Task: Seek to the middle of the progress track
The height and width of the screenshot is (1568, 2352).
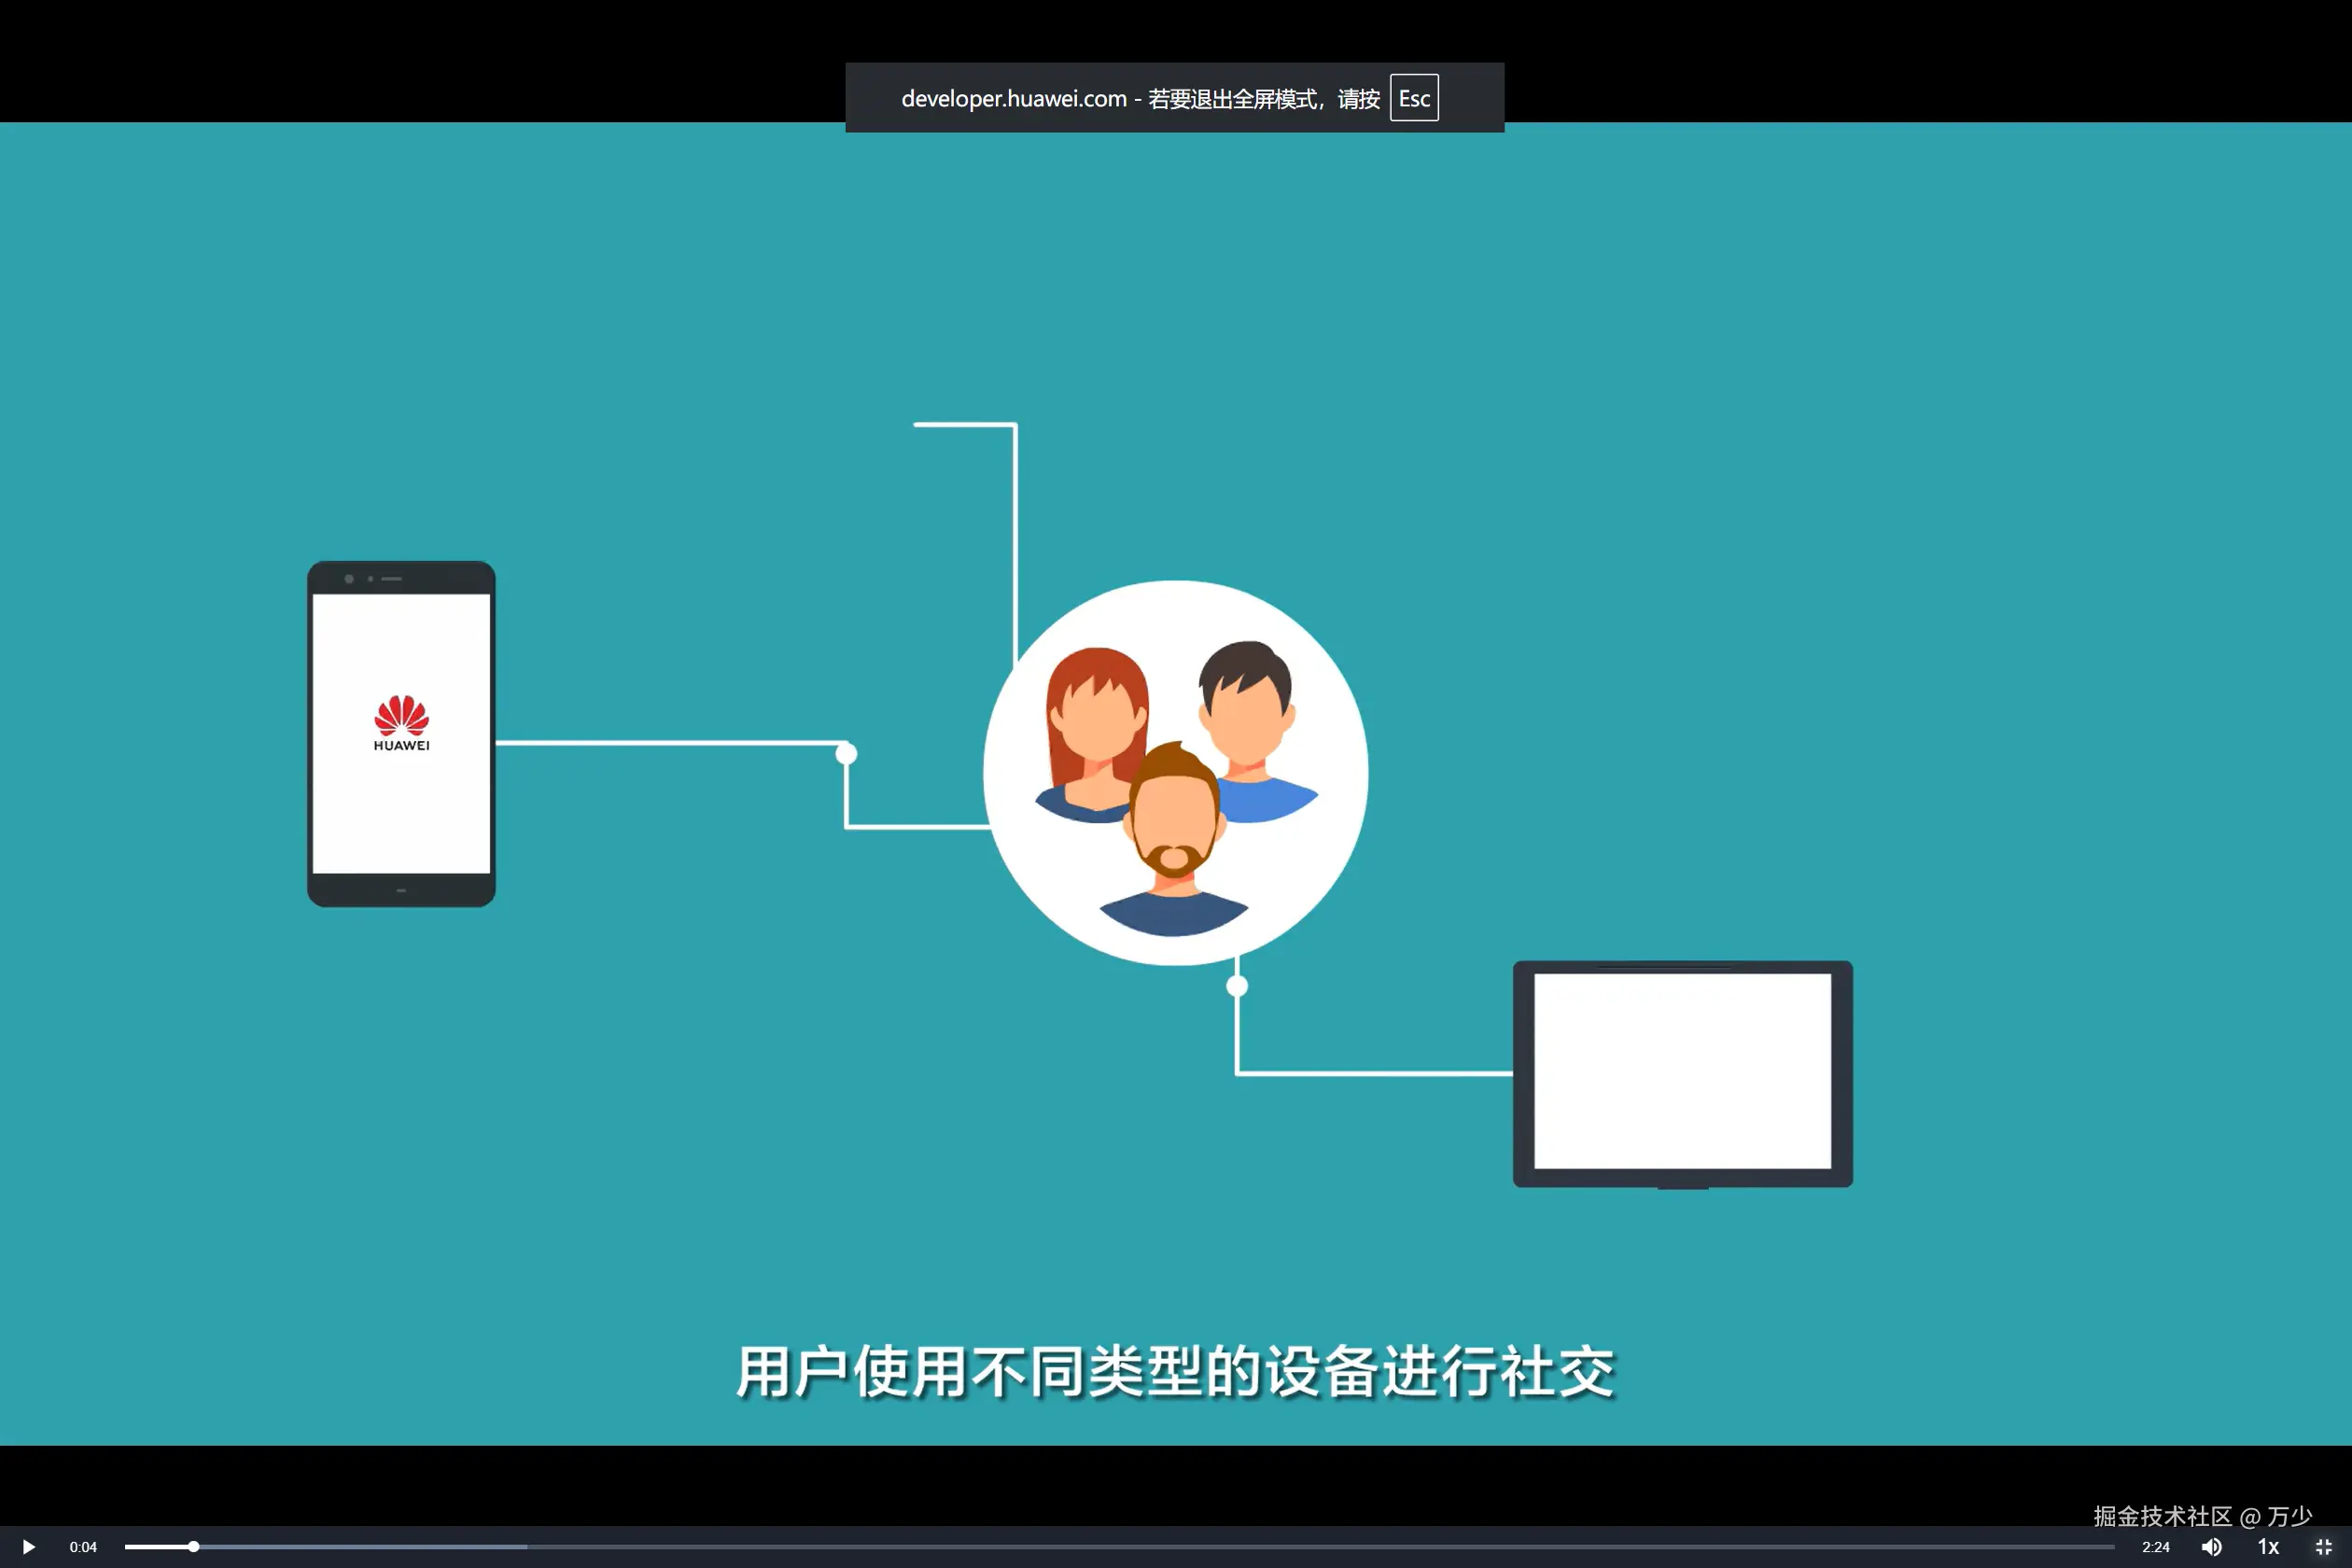Action: [1119, 1547]
